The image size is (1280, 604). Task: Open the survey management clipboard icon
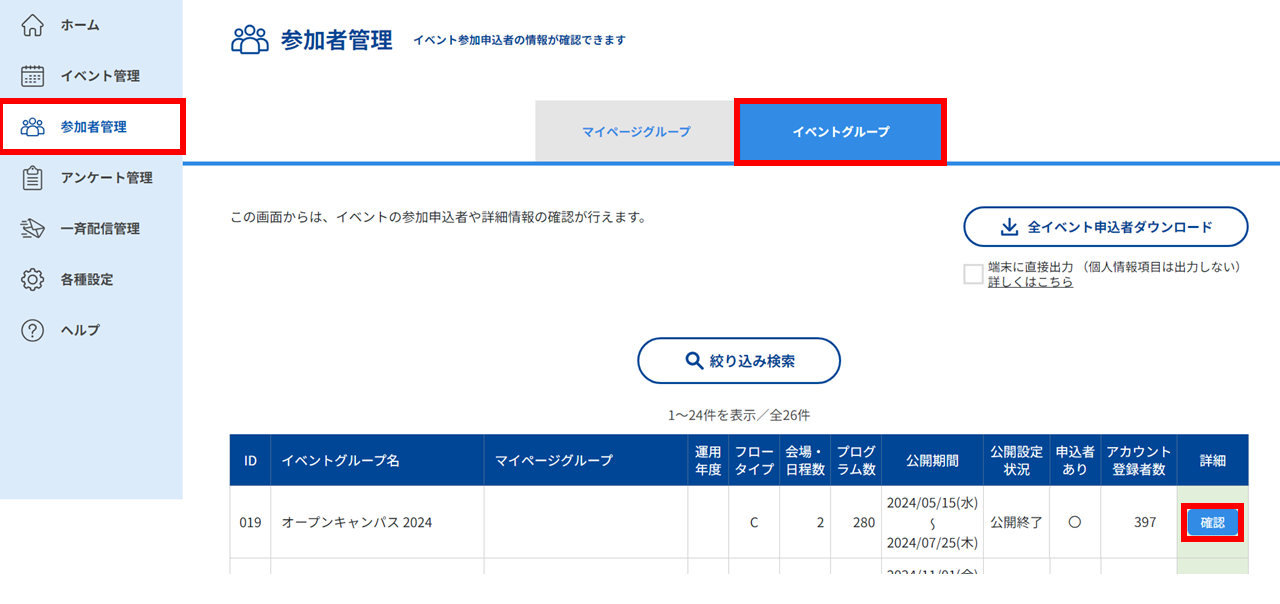pyautogui.click(x=33, y=178)
